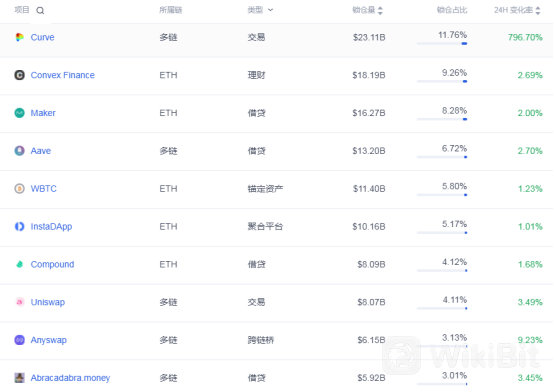The height and width of the screenshot is (392, 554).
Task: Open the Uniswap project link
Action: (48, 302)
